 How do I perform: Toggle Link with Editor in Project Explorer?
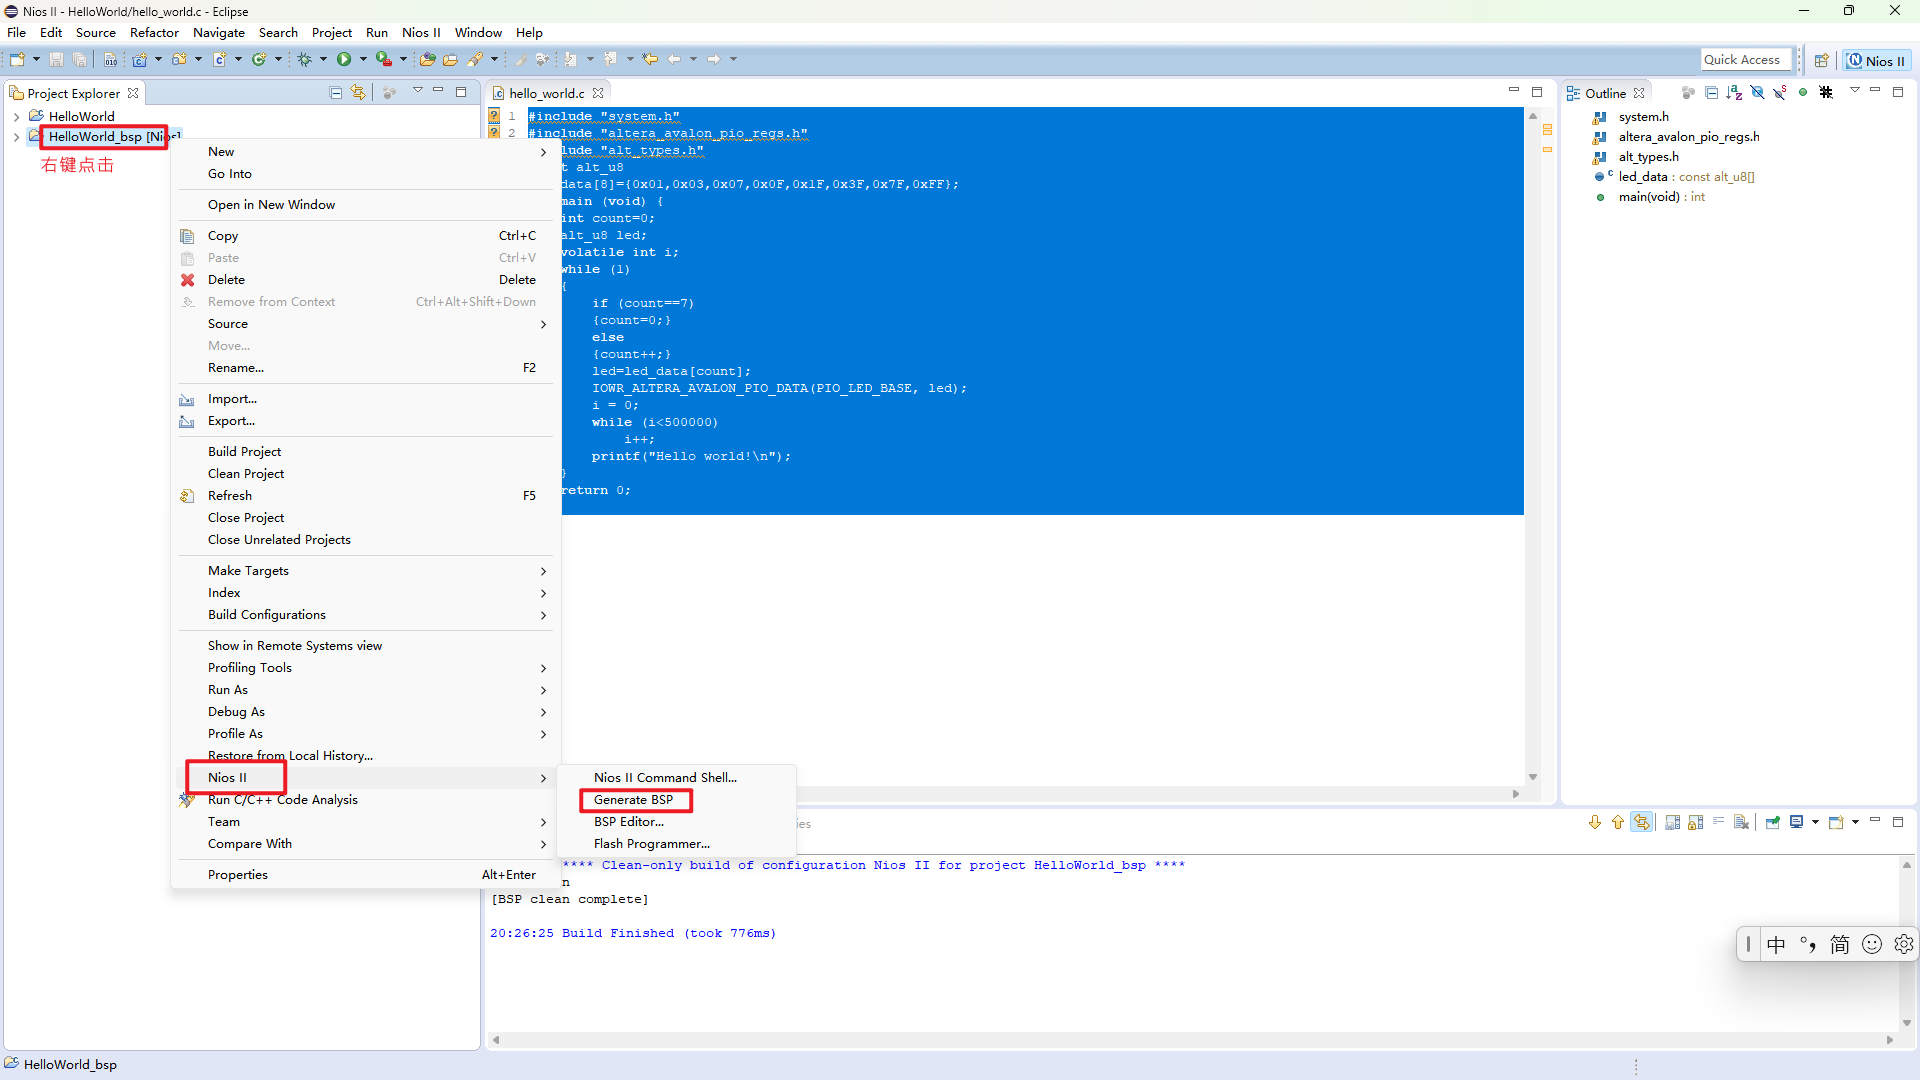coord(358,93)
